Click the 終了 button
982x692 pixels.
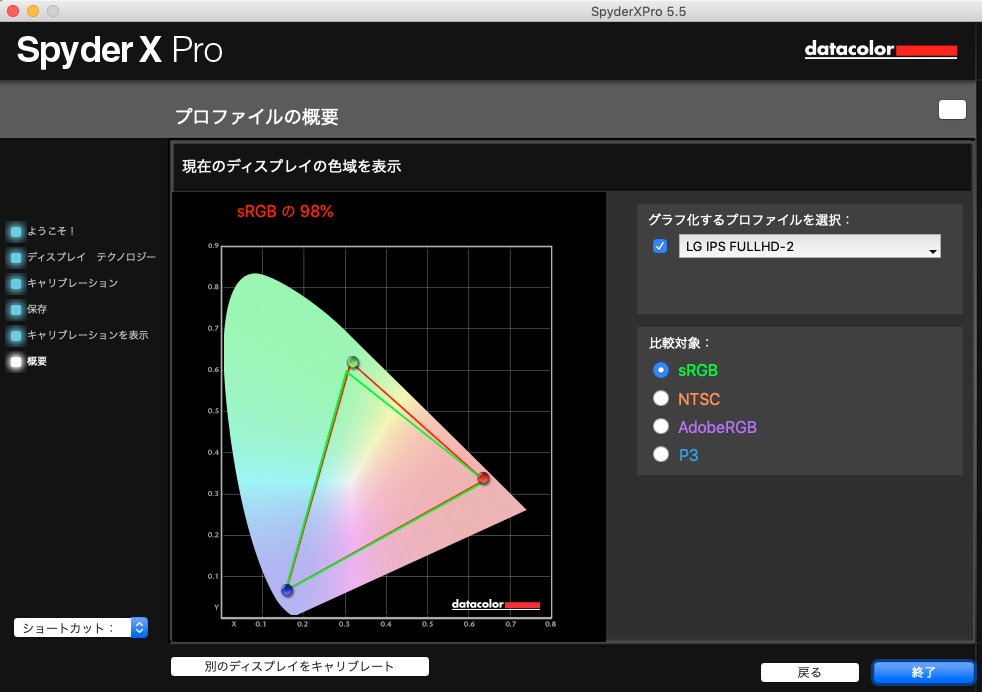[922, 672]
